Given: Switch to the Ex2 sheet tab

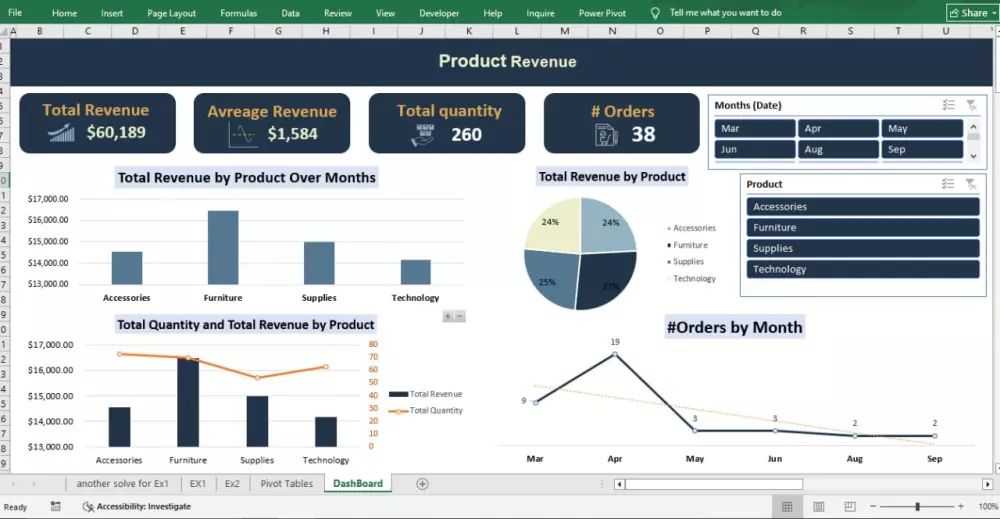Looking at the screenshot, I should (232, 483).
